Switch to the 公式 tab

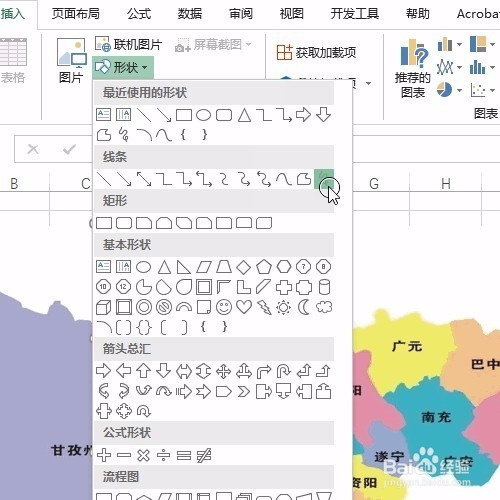pos(139,14)
